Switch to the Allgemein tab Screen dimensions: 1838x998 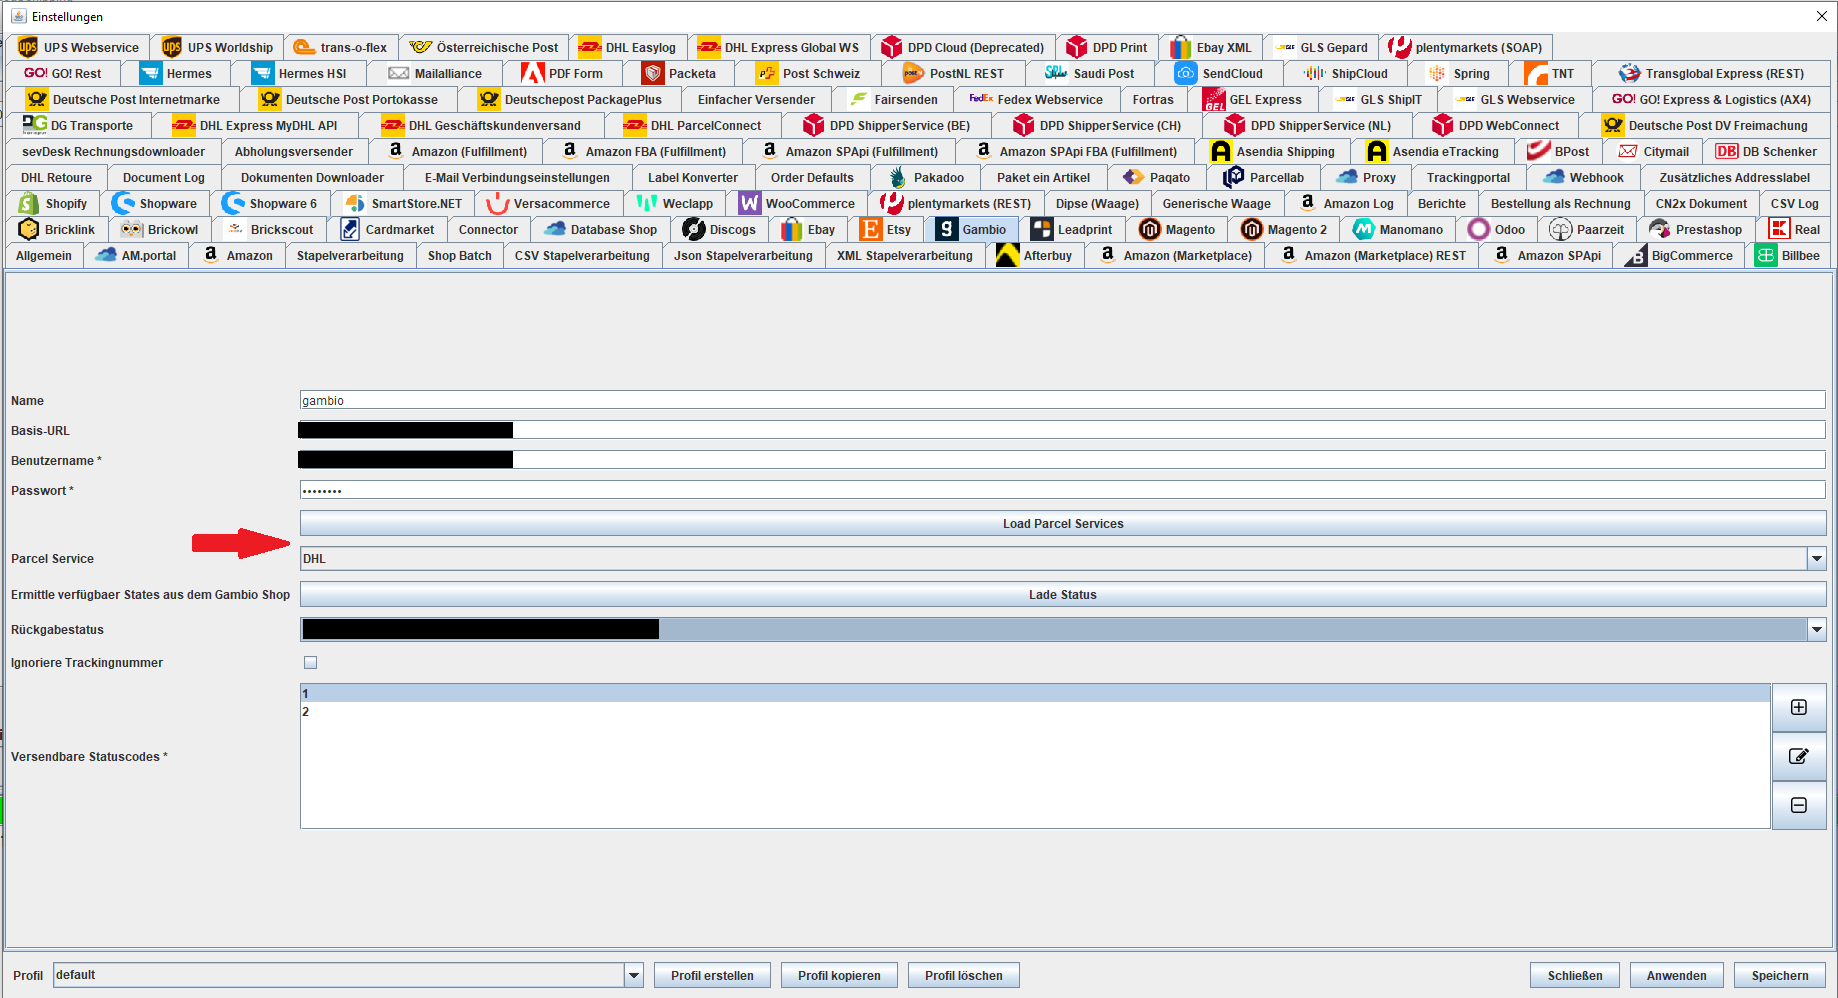point(44,256)
